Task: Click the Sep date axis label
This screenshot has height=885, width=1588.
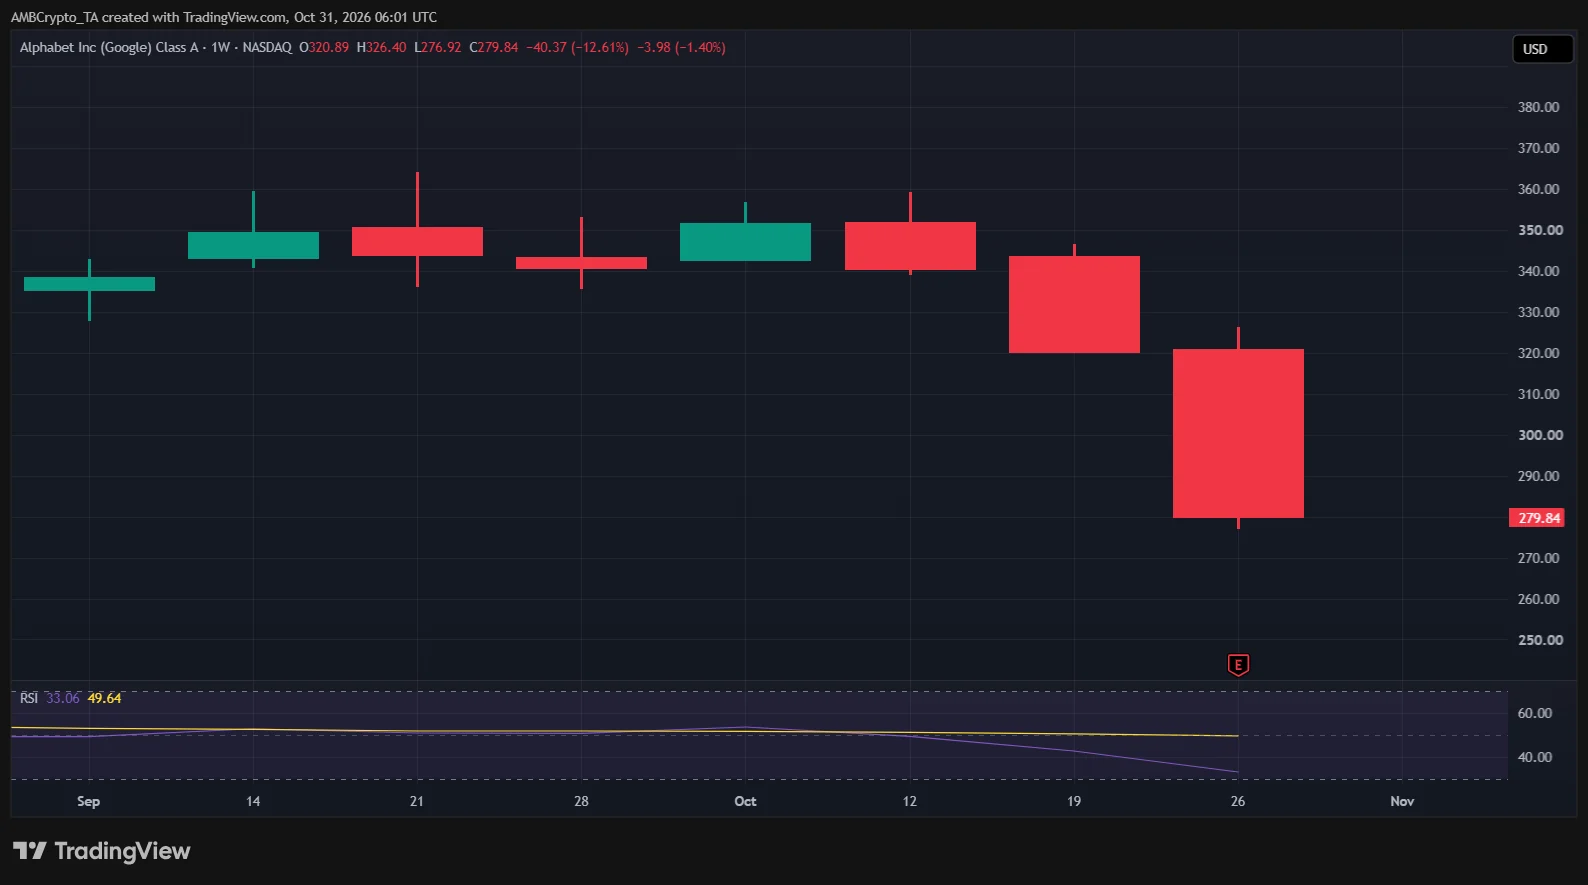Action: tap(88, 801)
